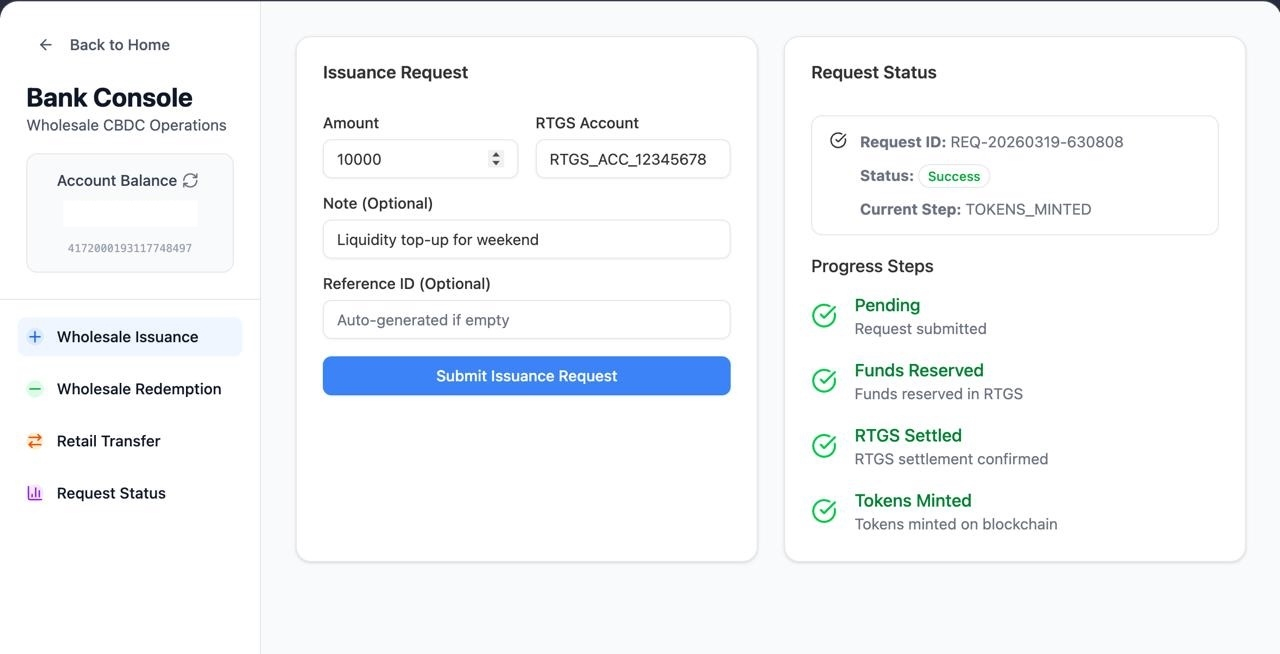Click the RTGS Settled check icon
Image resolution: width=1280 pixels, height=654 pixels.
(x=824, y=446)
